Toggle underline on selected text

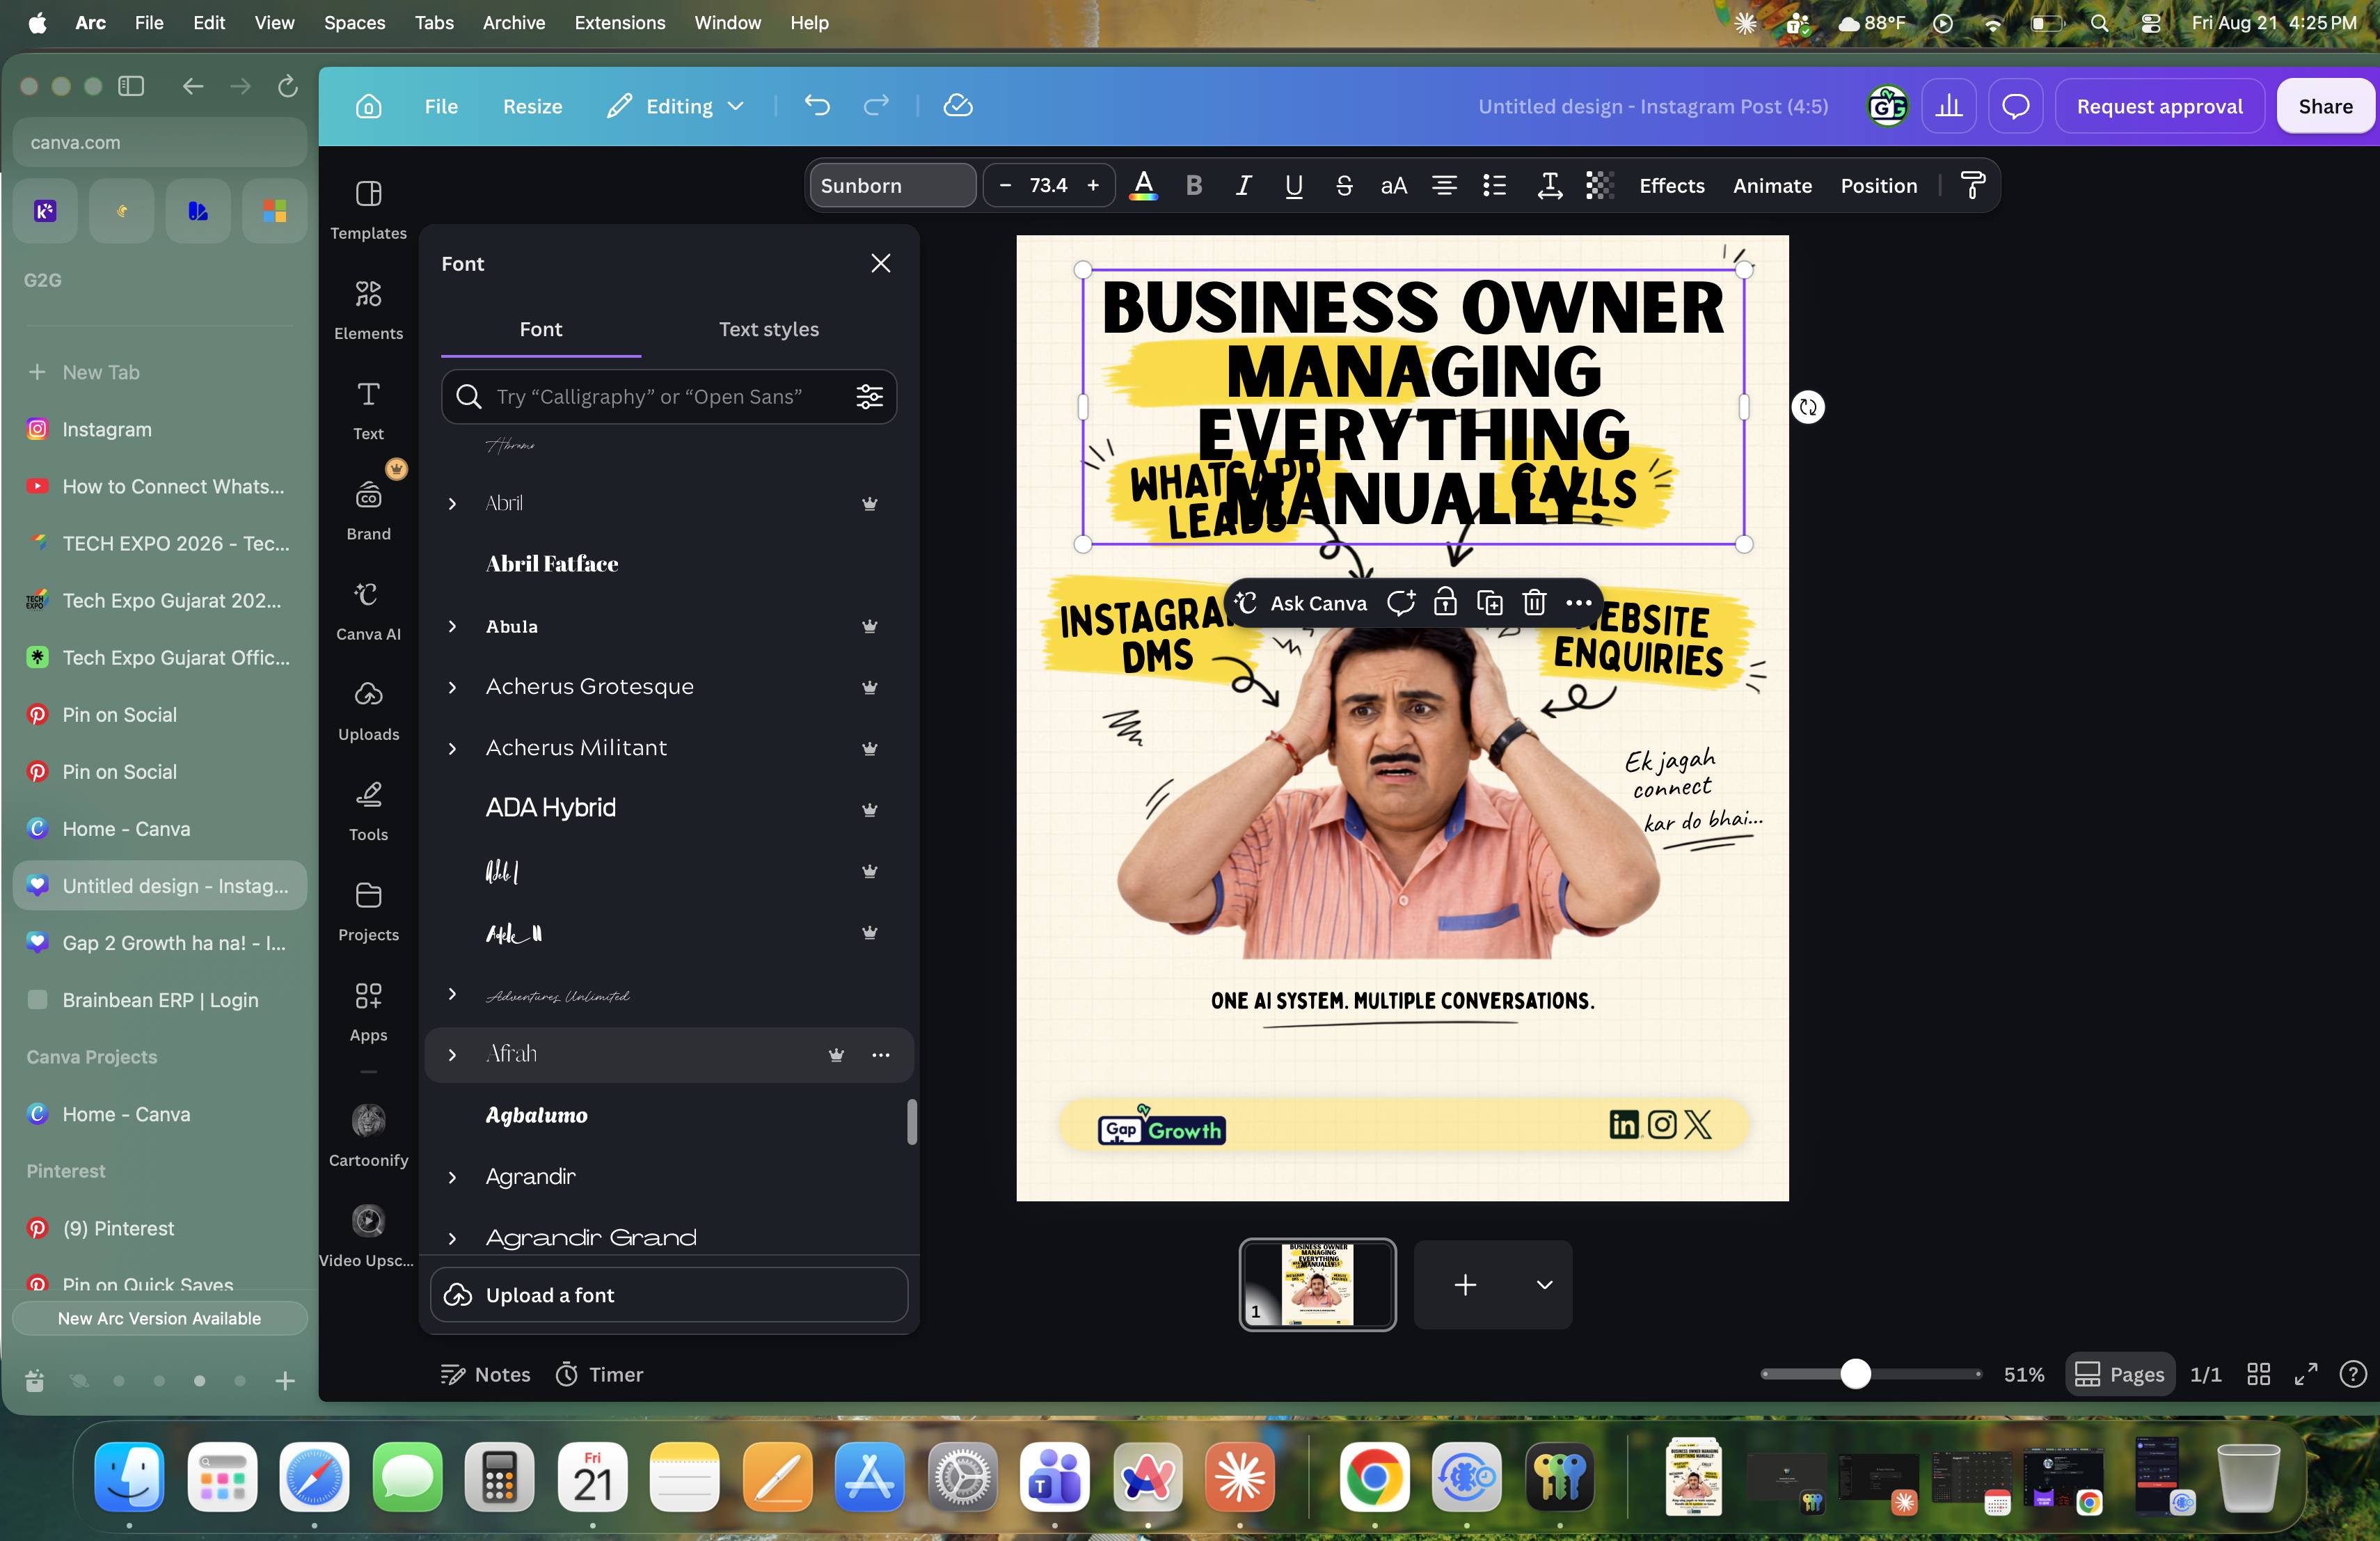[x=1293, y=186]
